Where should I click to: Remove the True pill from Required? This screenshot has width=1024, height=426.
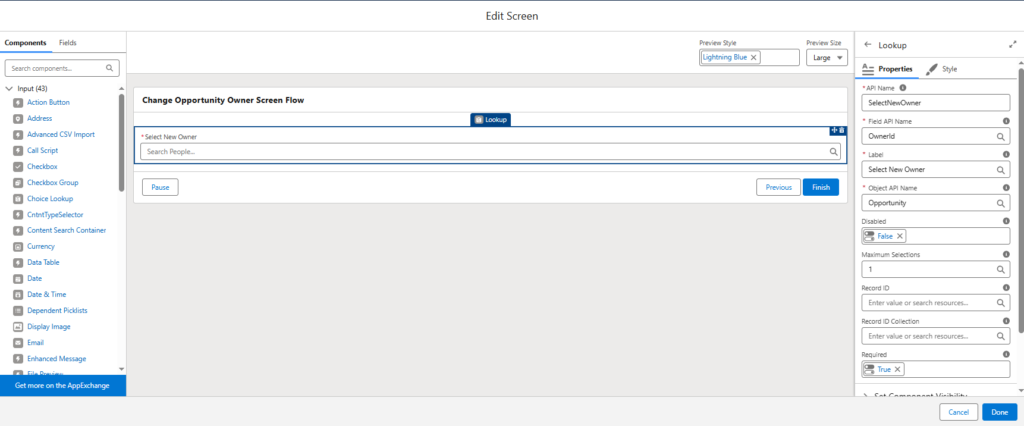[x=898, y=369]
